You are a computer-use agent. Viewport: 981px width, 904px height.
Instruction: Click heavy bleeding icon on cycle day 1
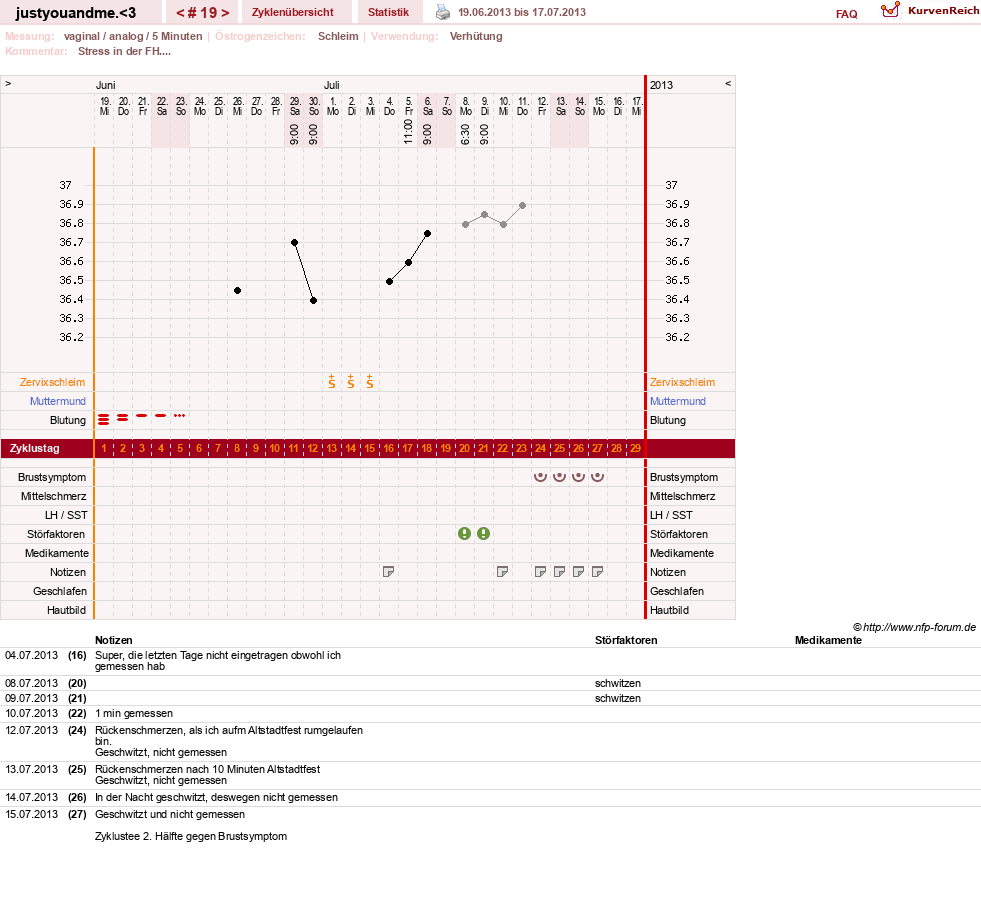point(104,419)
